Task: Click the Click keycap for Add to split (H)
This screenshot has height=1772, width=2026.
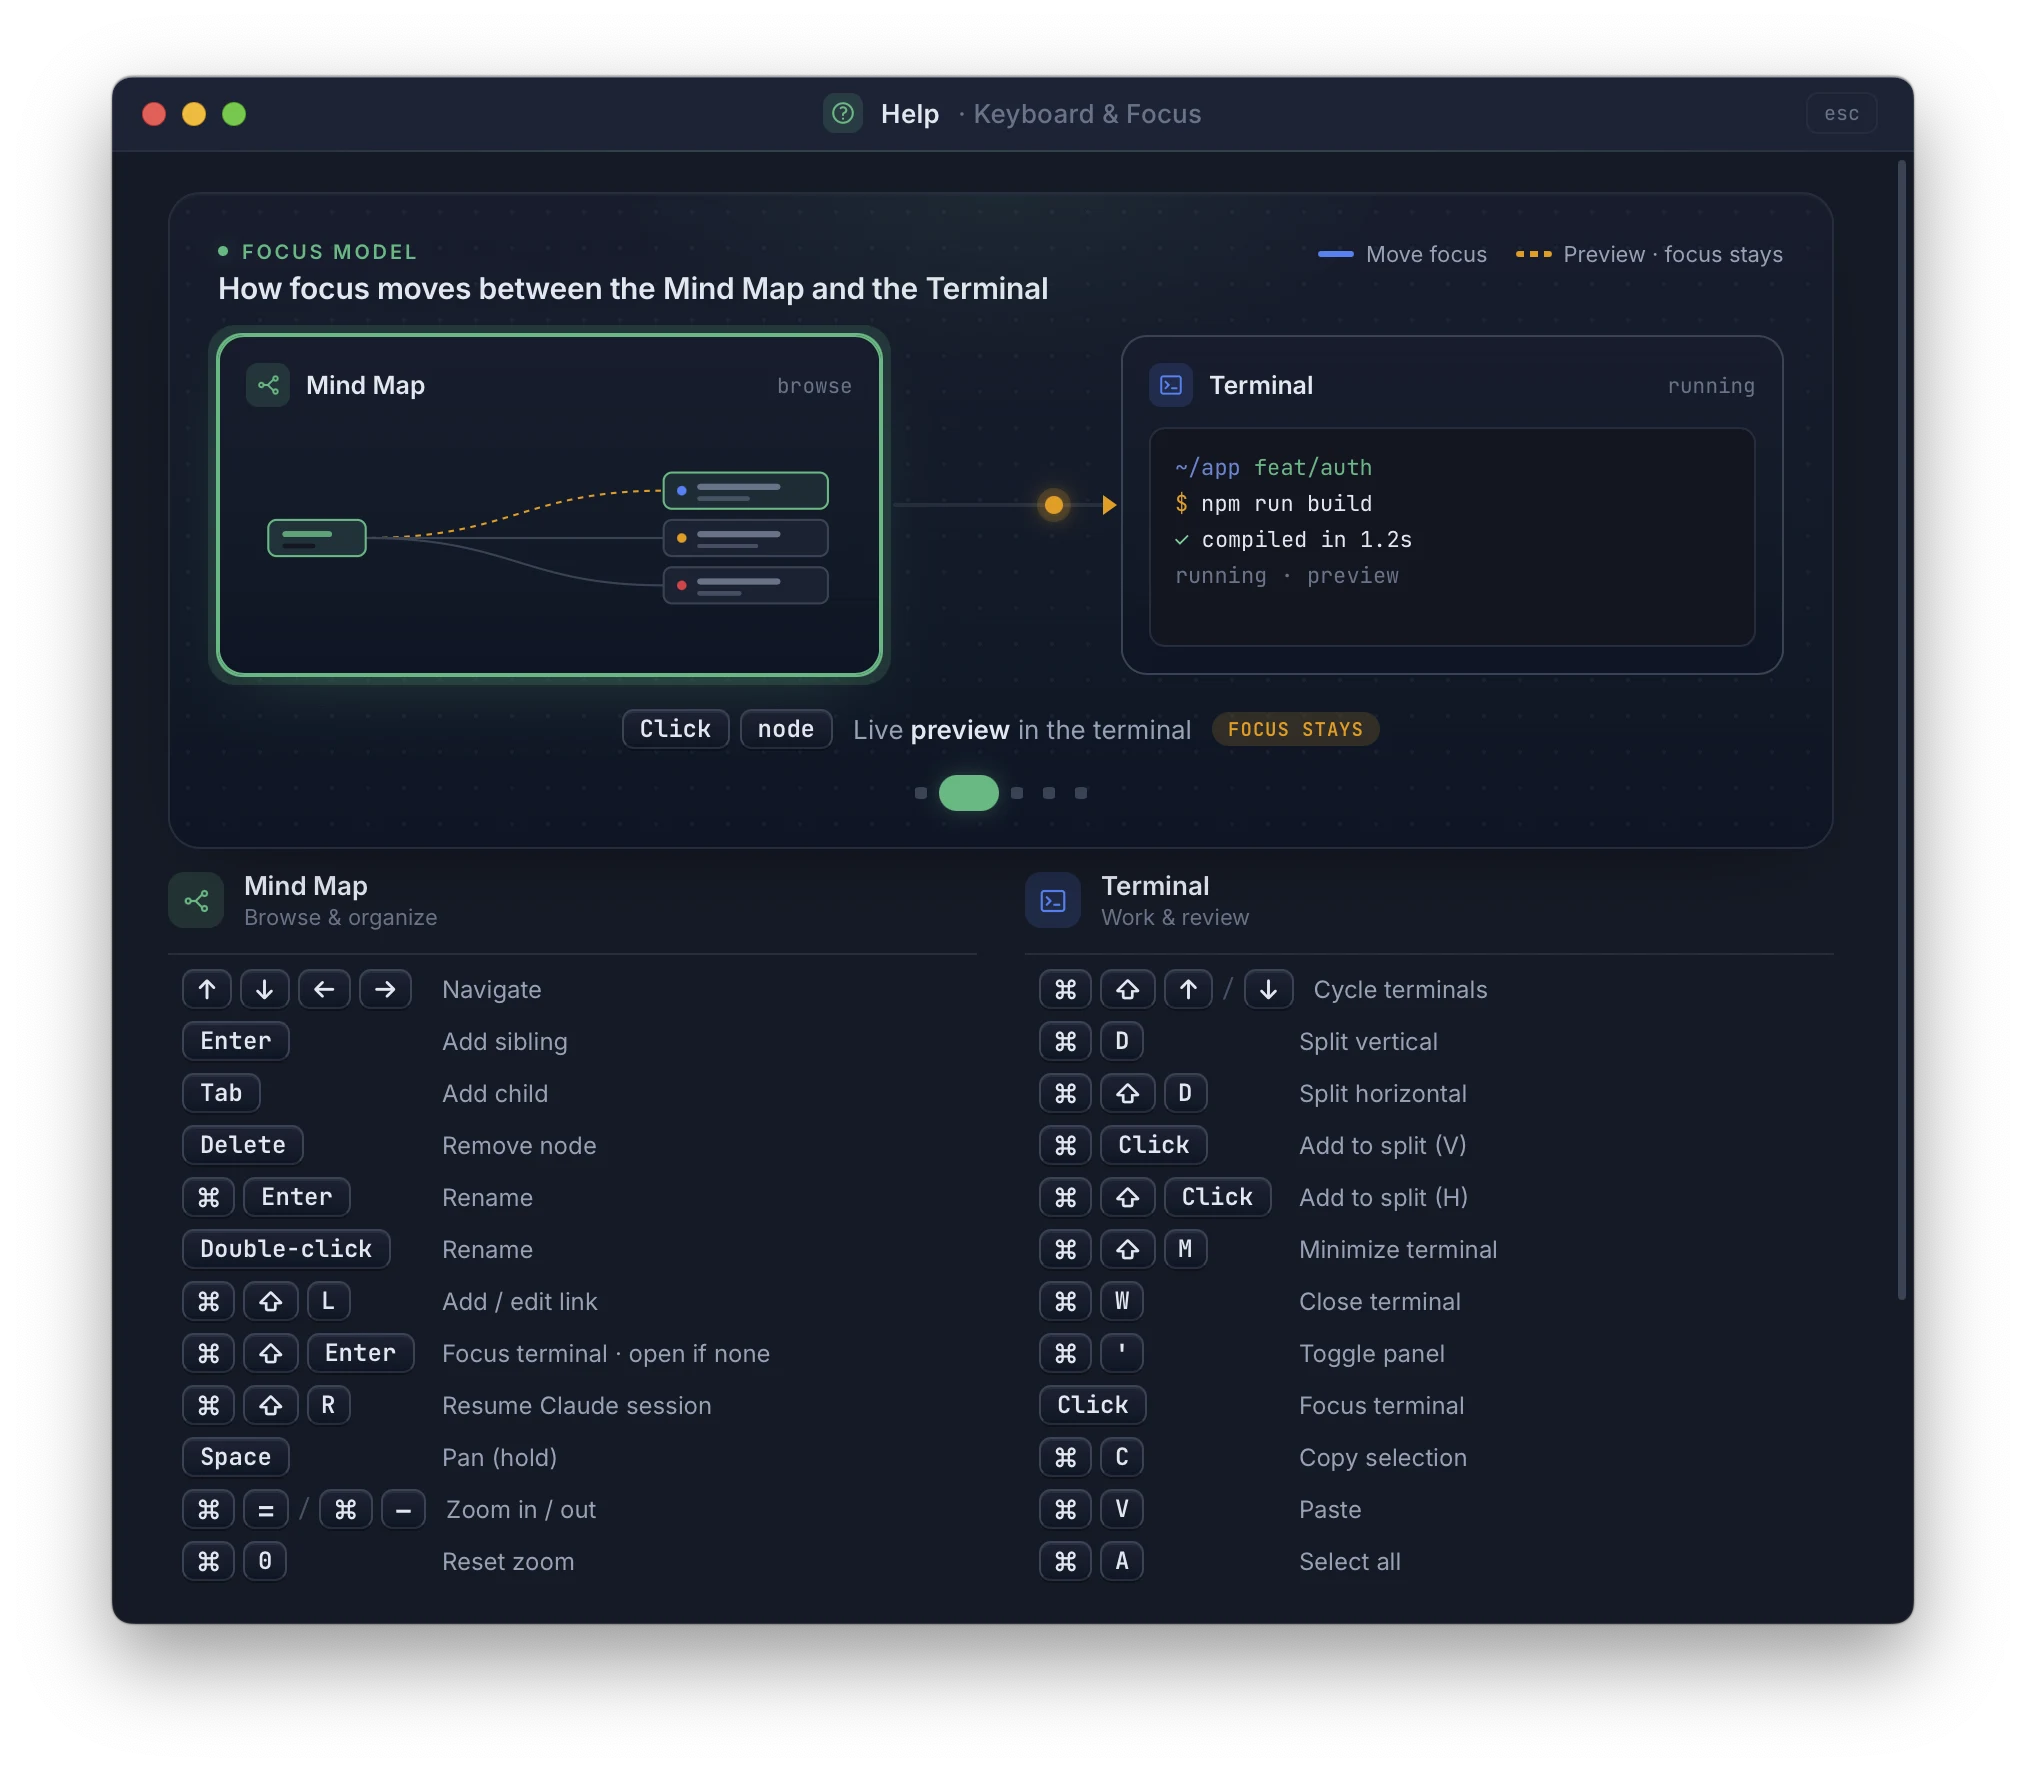Action: tap(1217, 1197)
